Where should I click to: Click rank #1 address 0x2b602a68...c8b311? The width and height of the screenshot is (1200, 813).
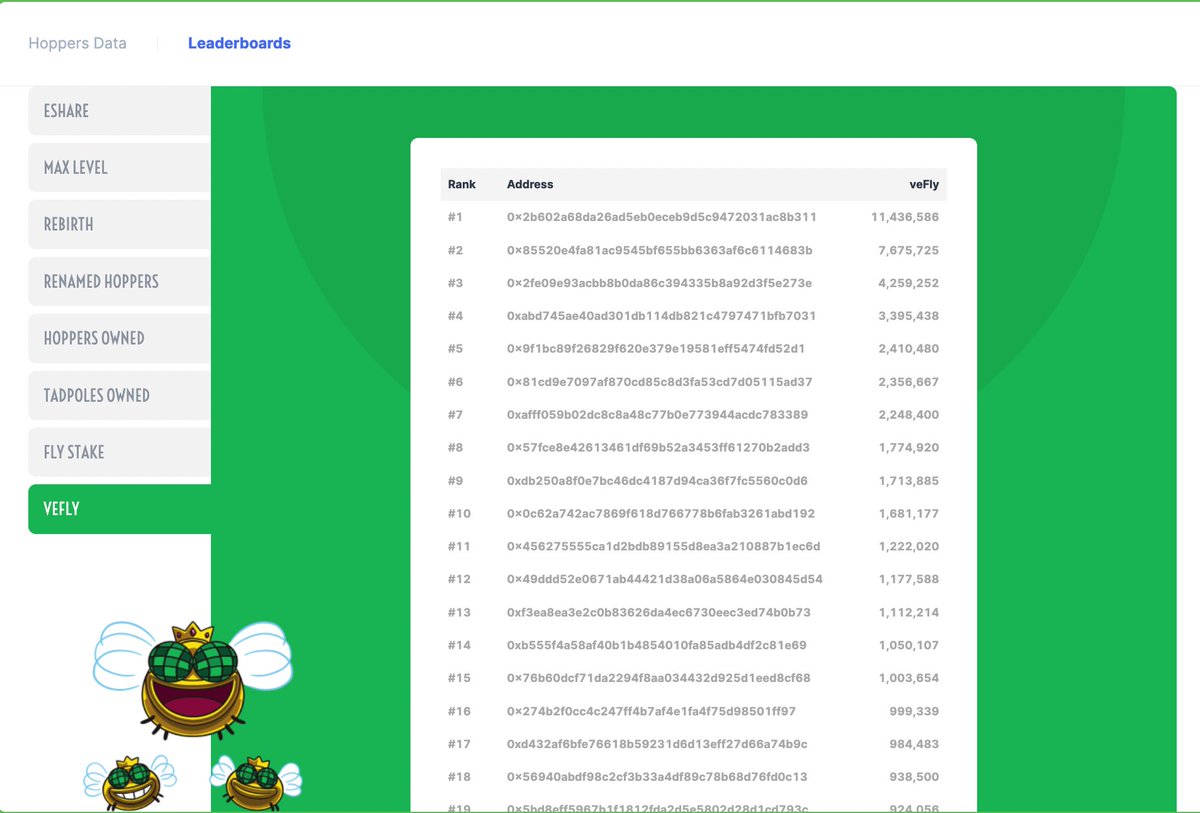[662, 217]
